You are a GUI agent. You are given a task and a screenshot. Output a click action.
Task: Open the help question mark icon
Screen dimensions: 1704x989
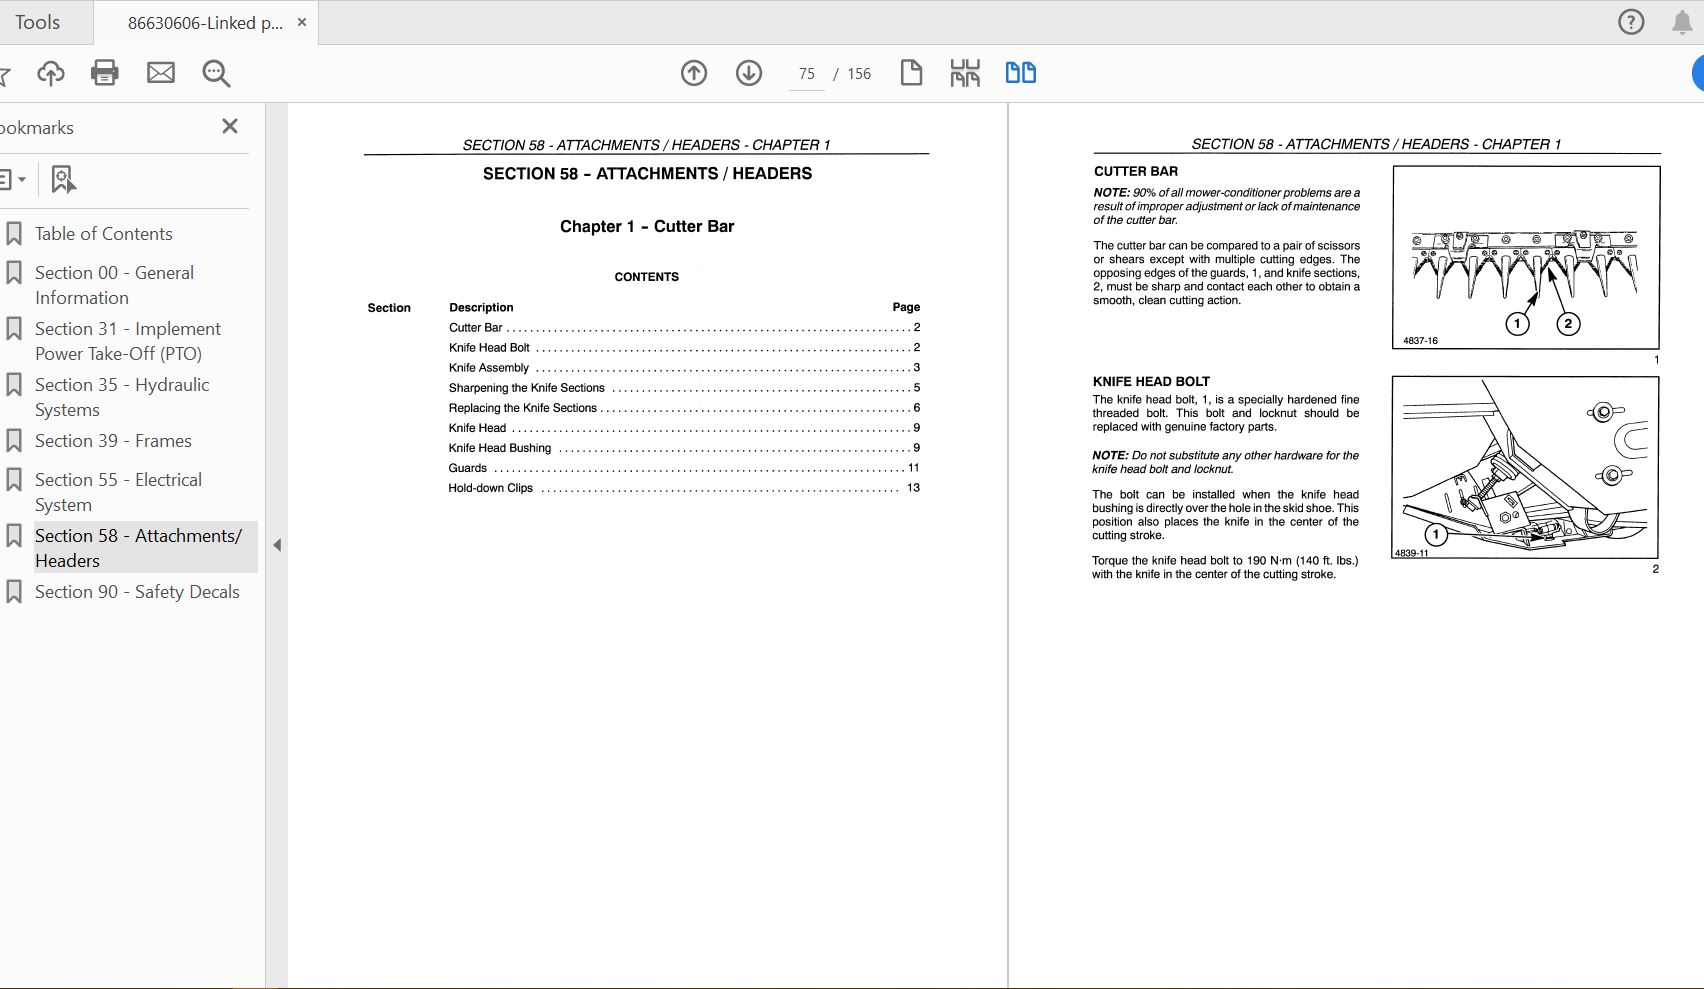pyautogui.click(x=1630, y=22)
